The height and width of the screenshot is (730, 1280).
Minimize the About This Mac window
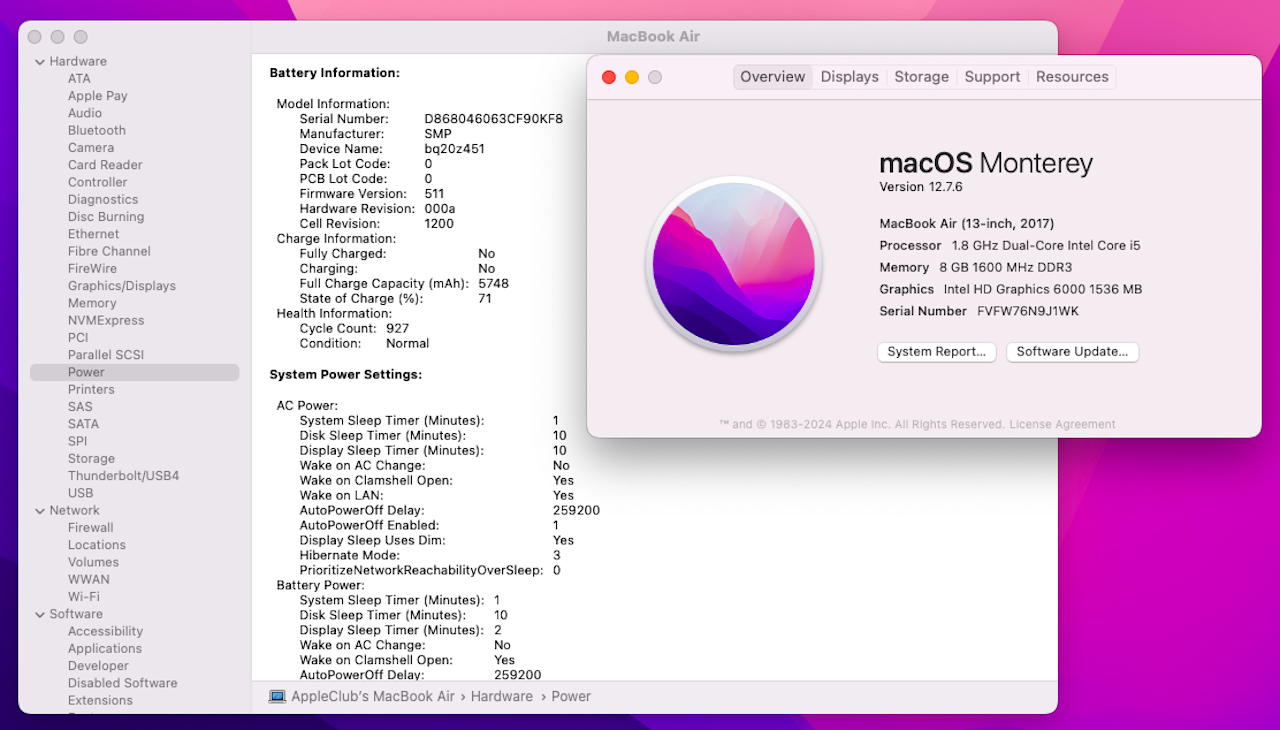631,77
